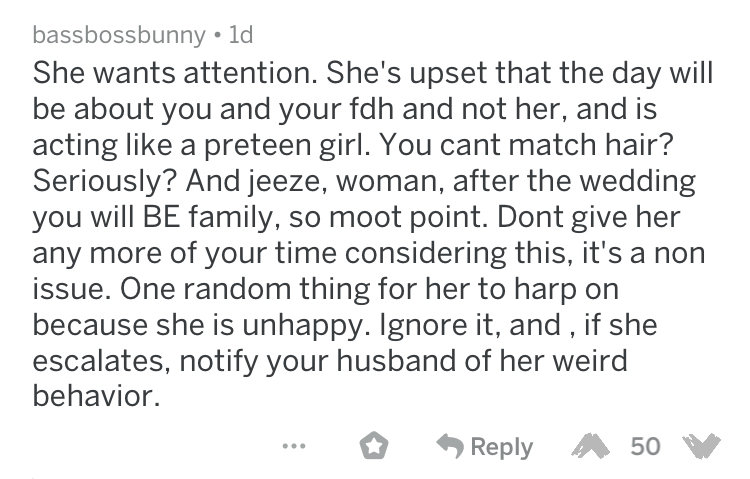The width and height of the screenshot is (750, 479).
Task: Give an award using the badge icon
Action: (374, 446)
